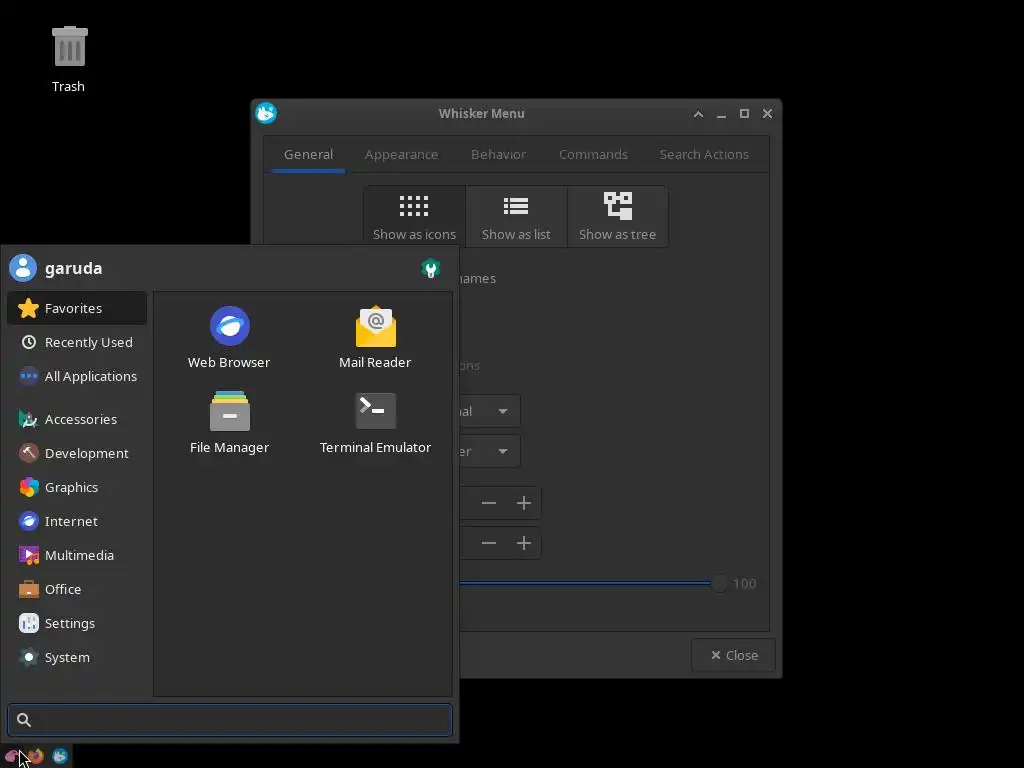
Task: Select the Favorites category
Action: [77, 308]
